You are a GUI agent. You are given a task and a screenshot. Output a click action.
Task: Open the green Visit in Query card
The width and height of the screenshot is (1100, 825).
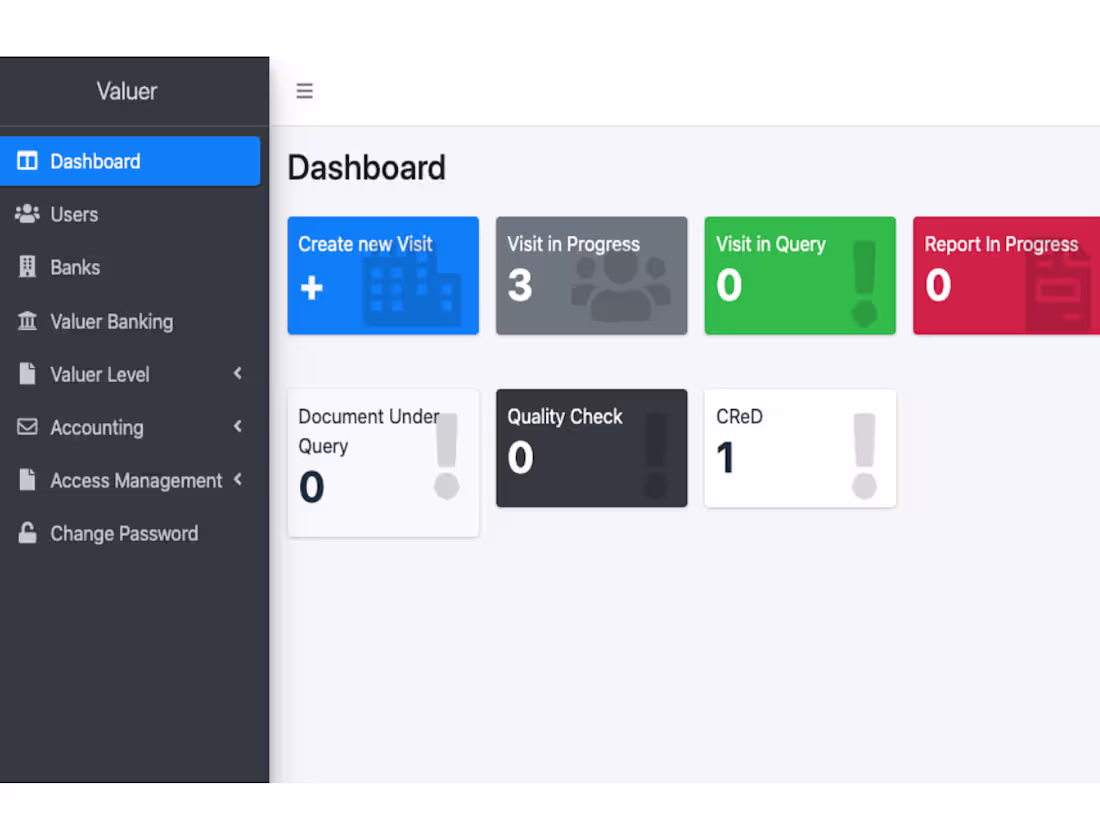(800, 275)
